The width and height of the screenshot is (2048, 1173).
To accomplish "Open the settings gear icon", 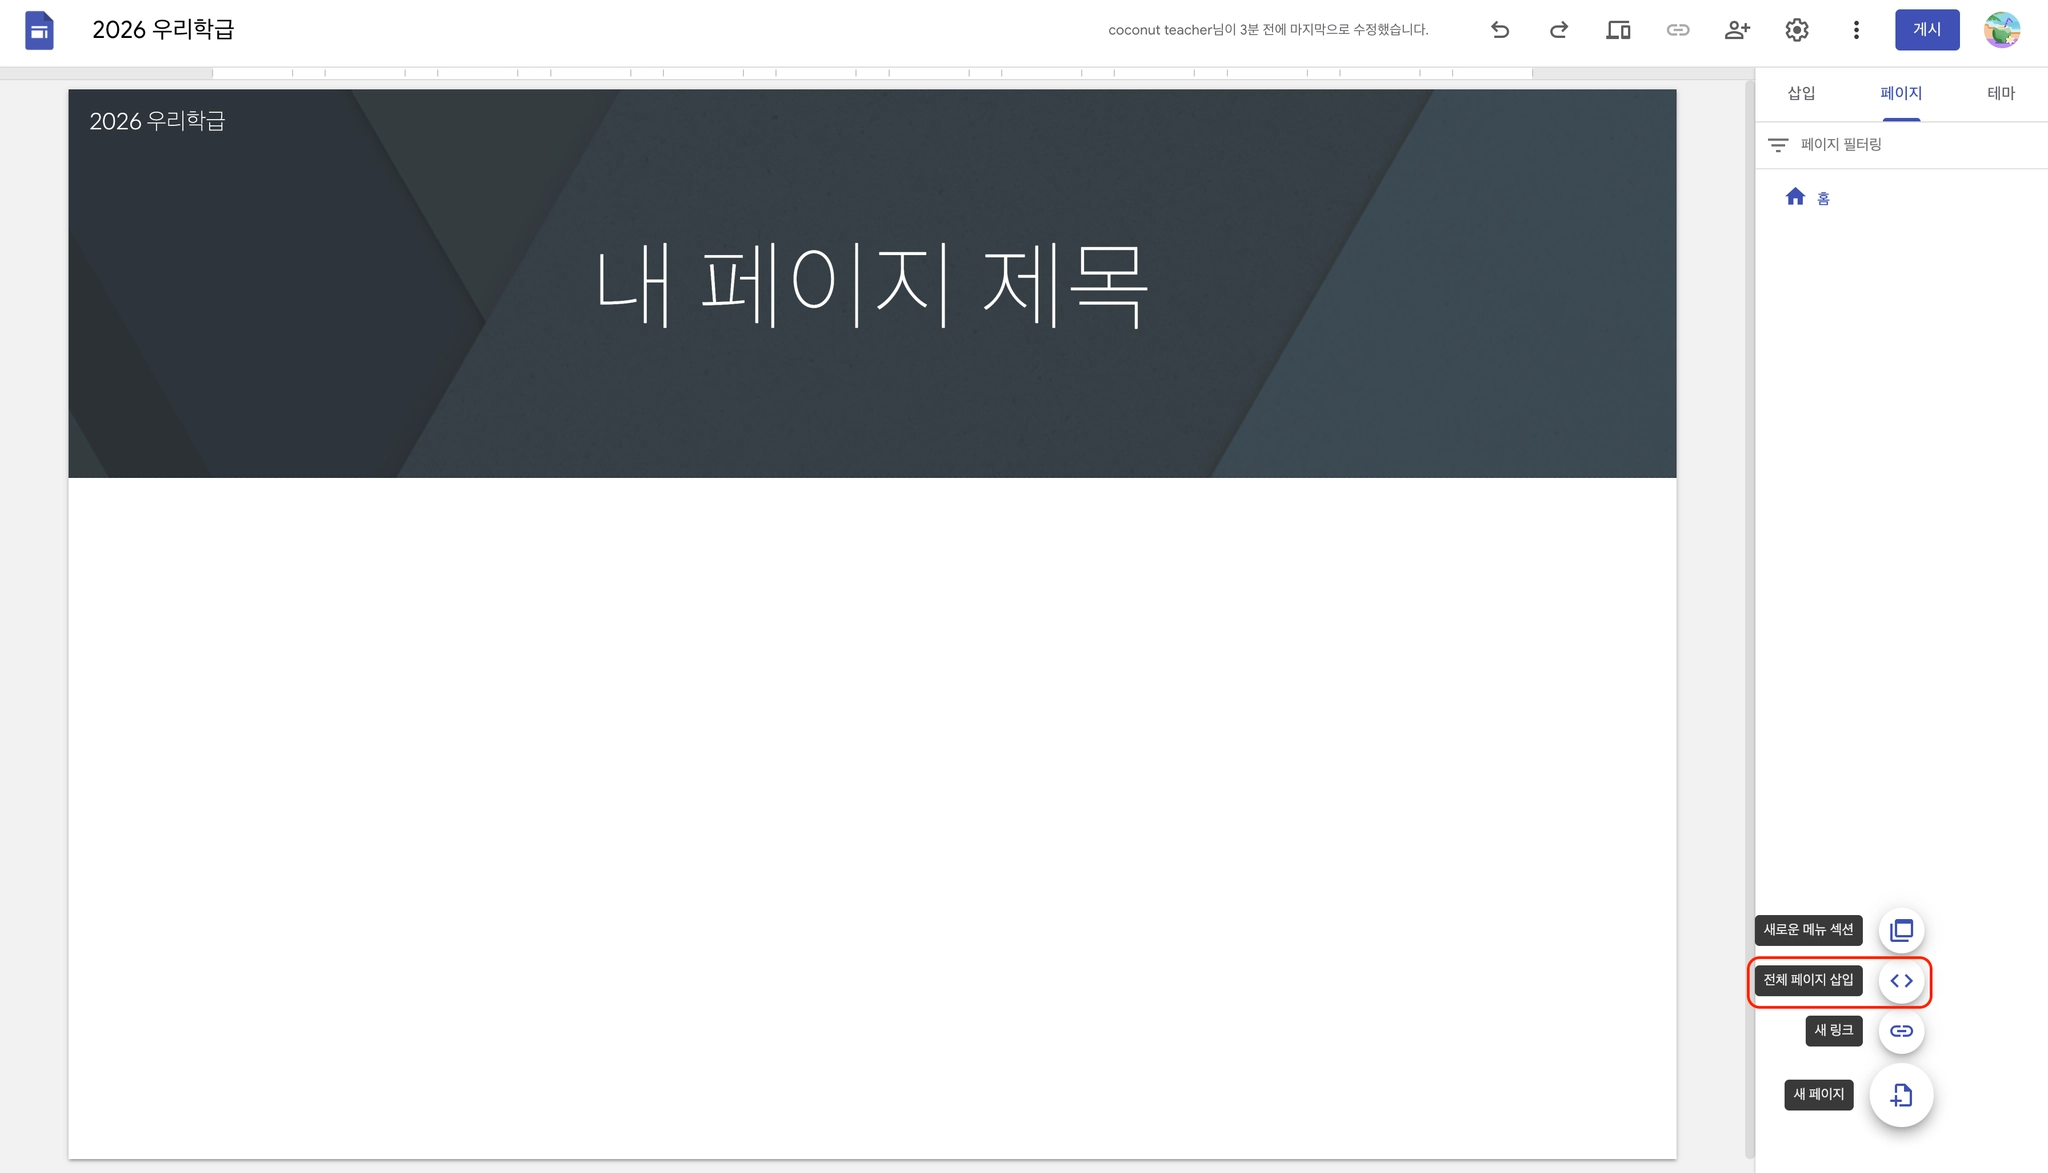I will [1796, 30].
